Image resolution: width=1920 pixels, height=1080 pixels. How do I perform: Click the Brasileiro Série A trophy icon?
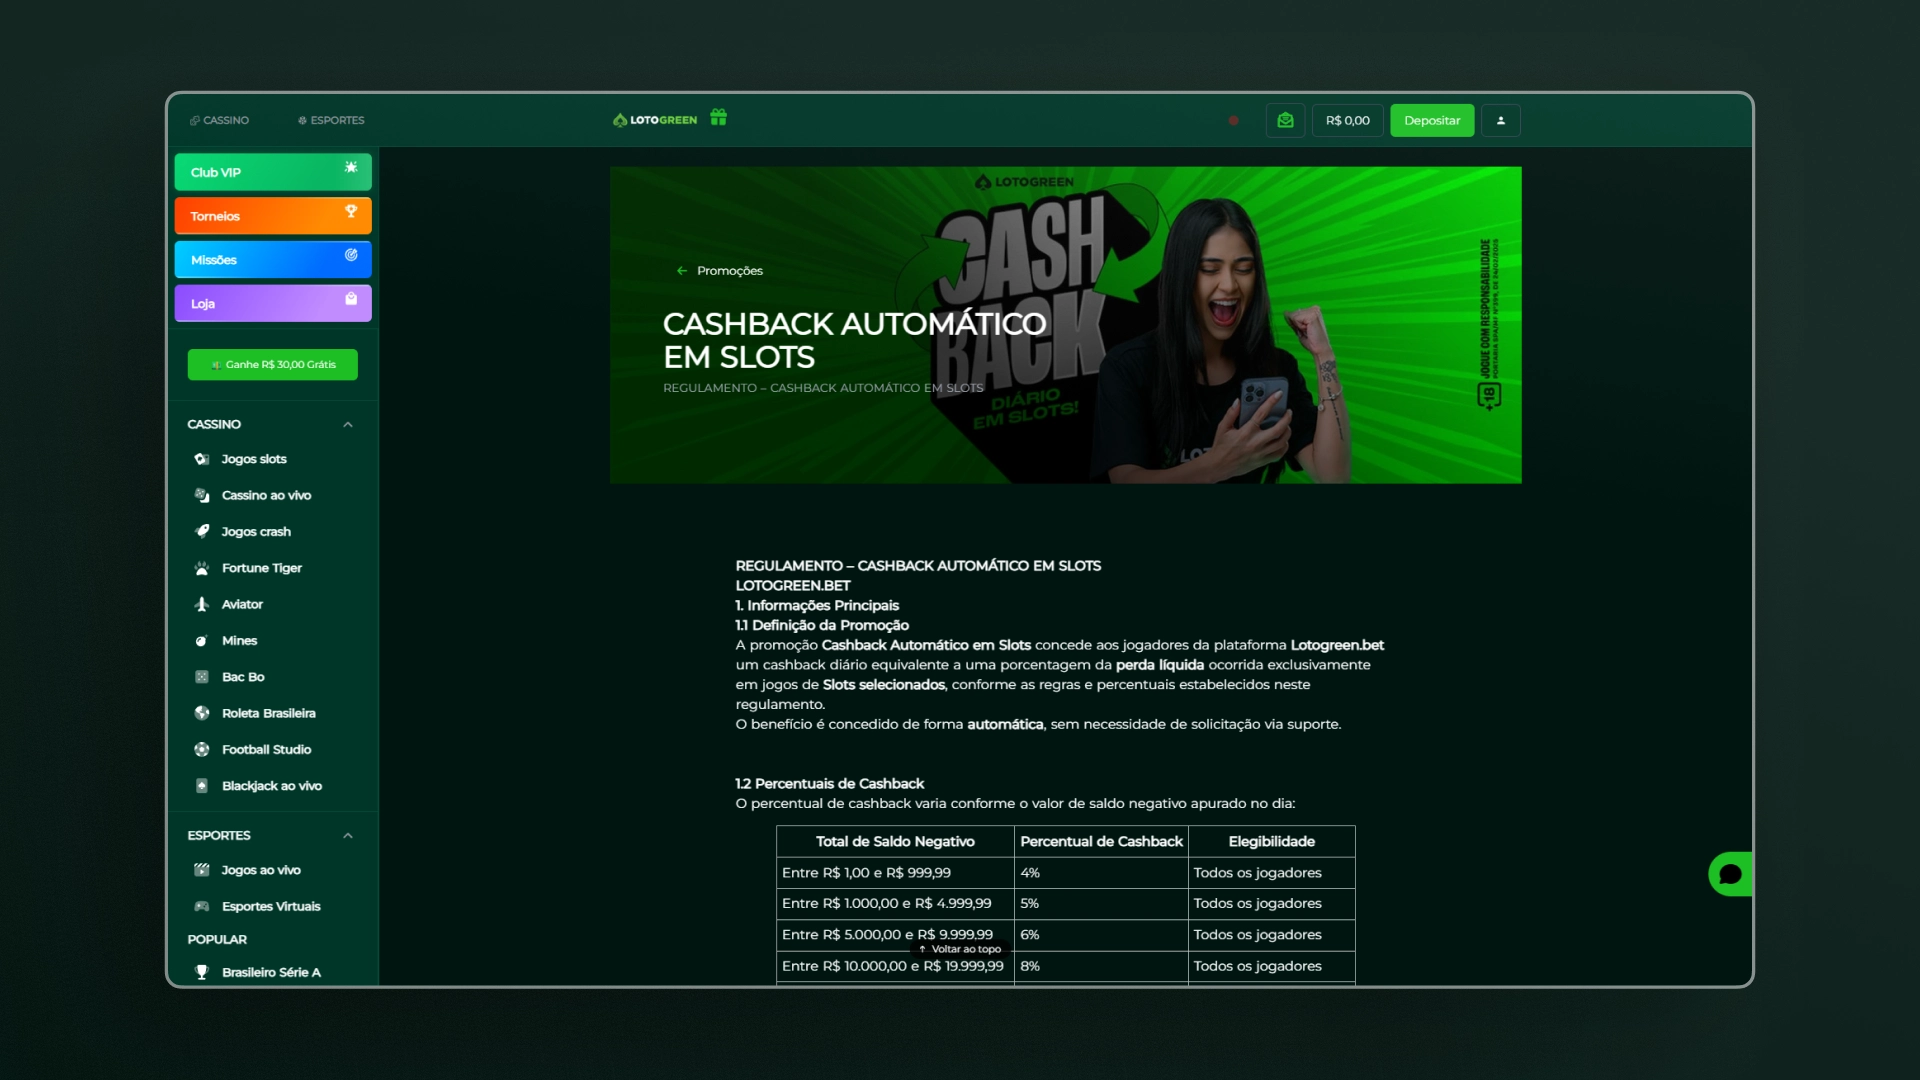point(202,972)
